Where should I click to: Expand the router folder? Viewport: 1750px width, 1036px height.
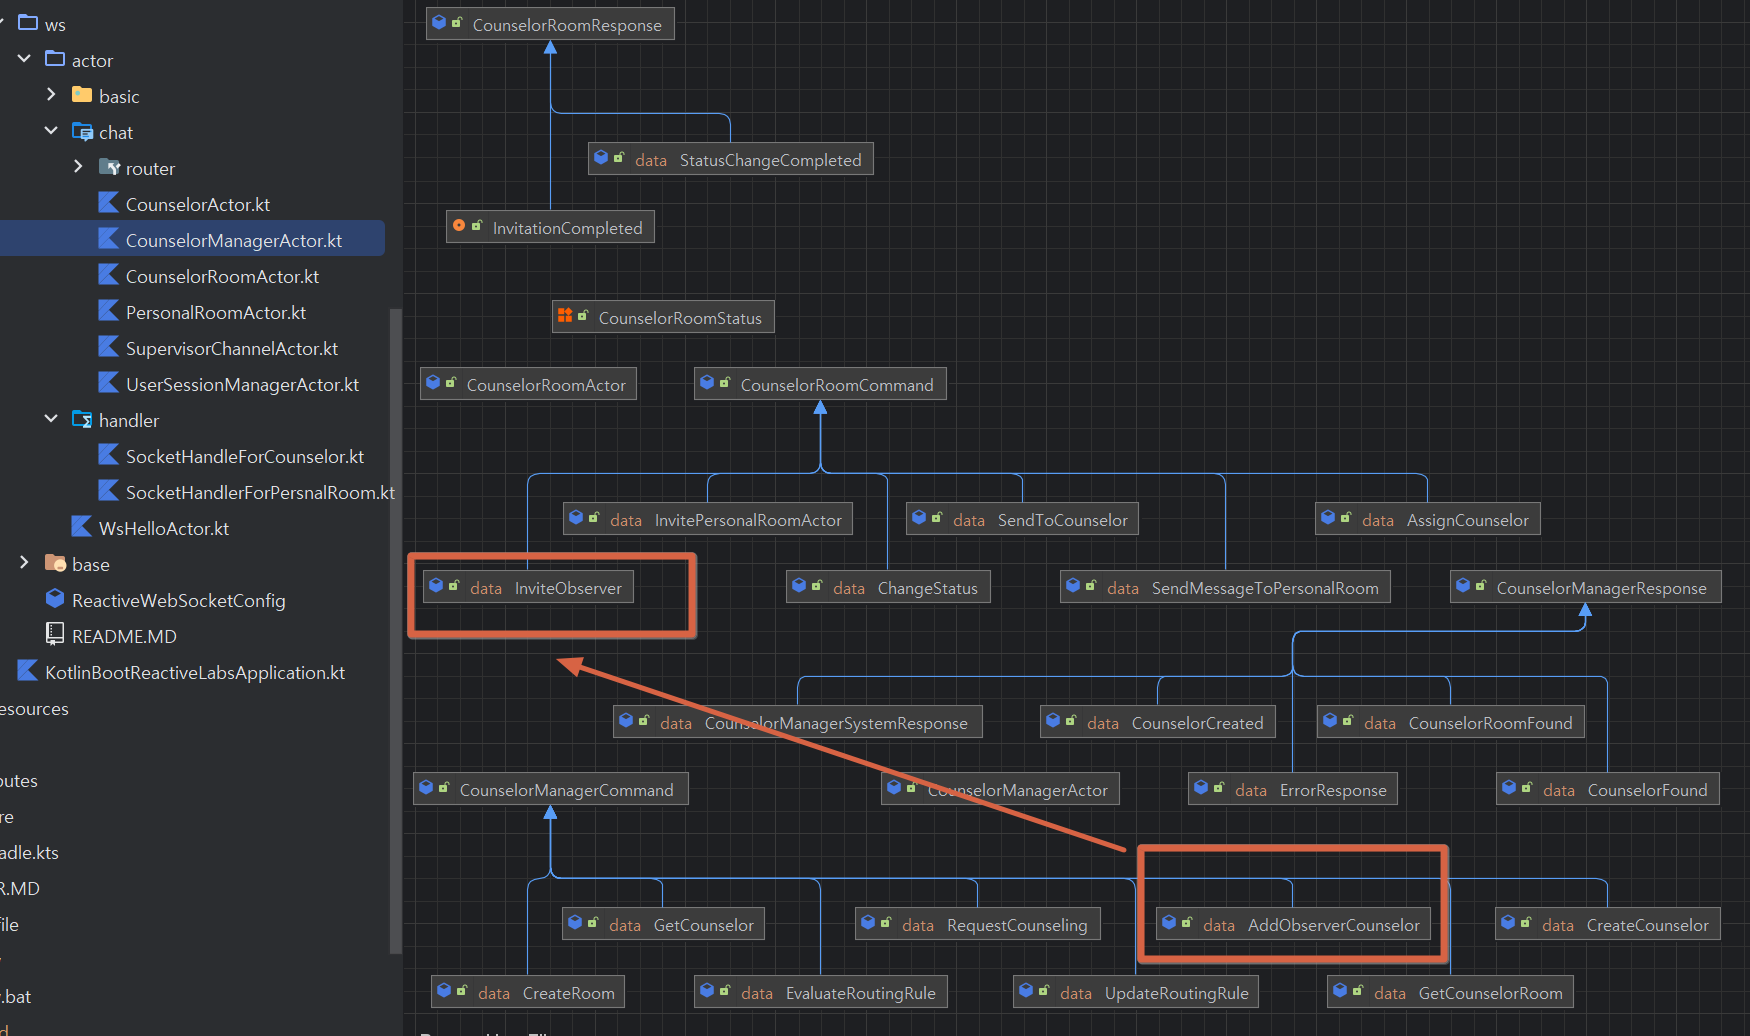pos(78,168)
